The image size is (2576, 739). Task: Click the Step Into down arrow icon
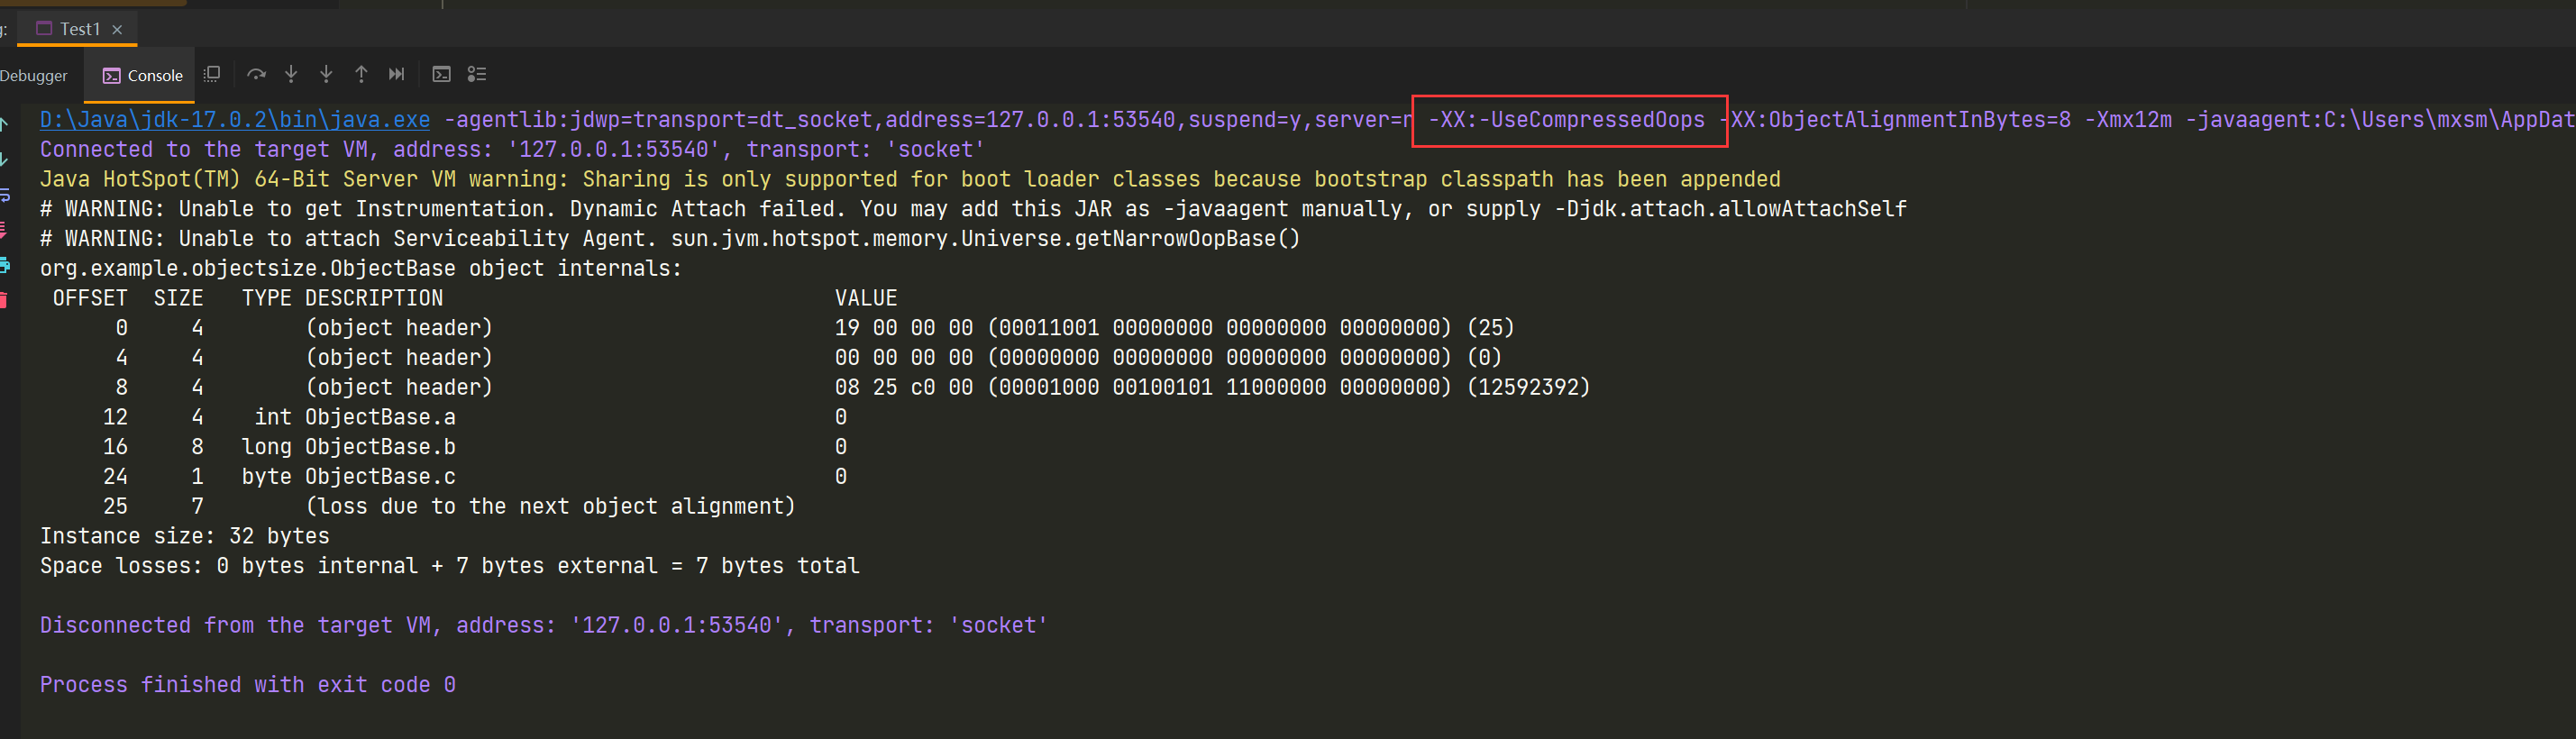pos(291,74)
